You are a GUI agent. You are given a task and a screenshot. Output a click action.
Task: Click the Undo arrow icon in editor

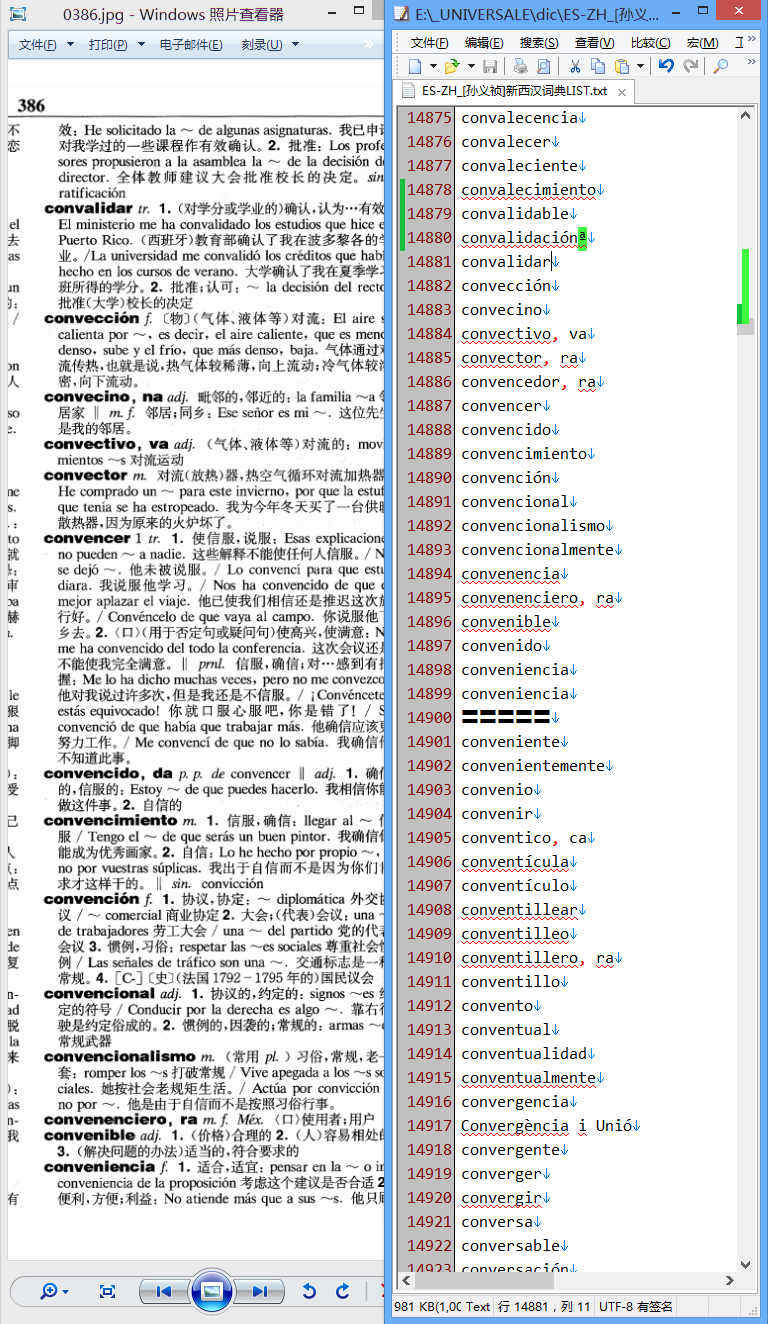pyautogui.click(x=666, y=66)
